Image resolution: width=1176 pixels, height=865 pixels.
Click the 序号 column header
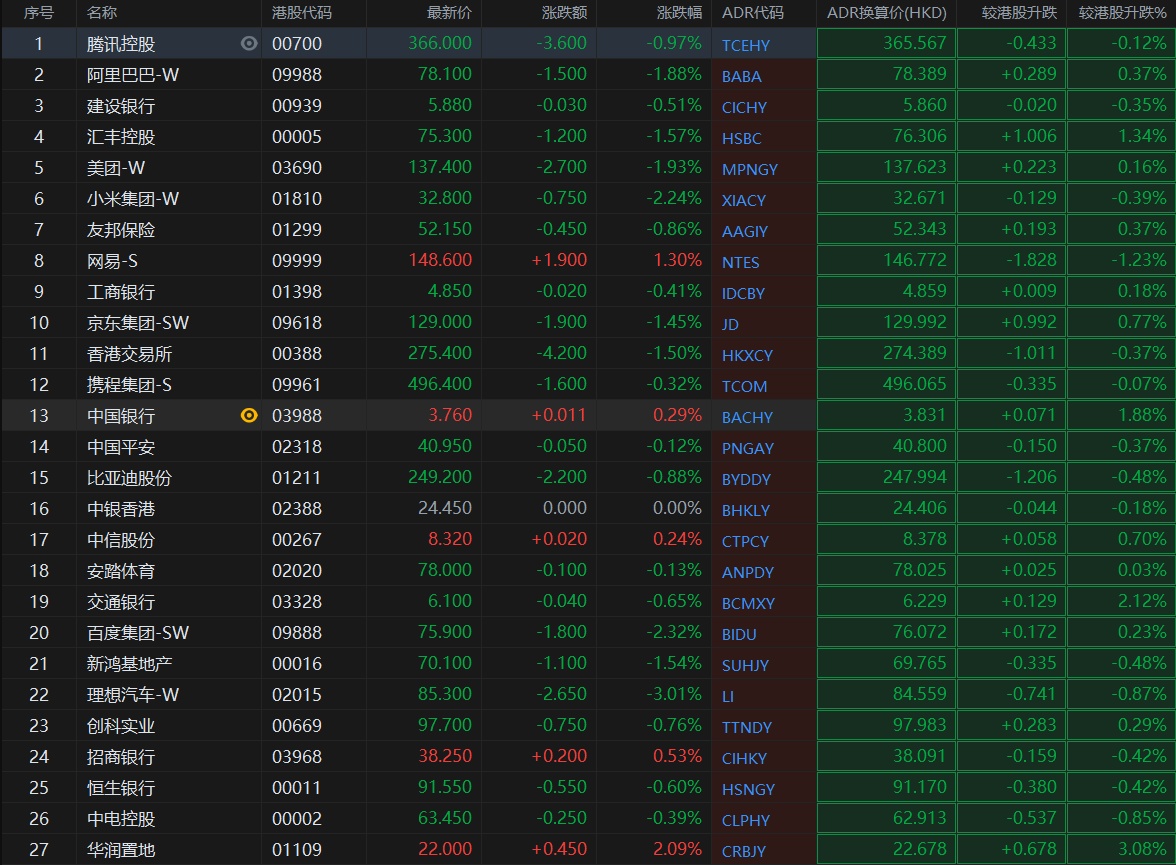[x=38, y=13]
